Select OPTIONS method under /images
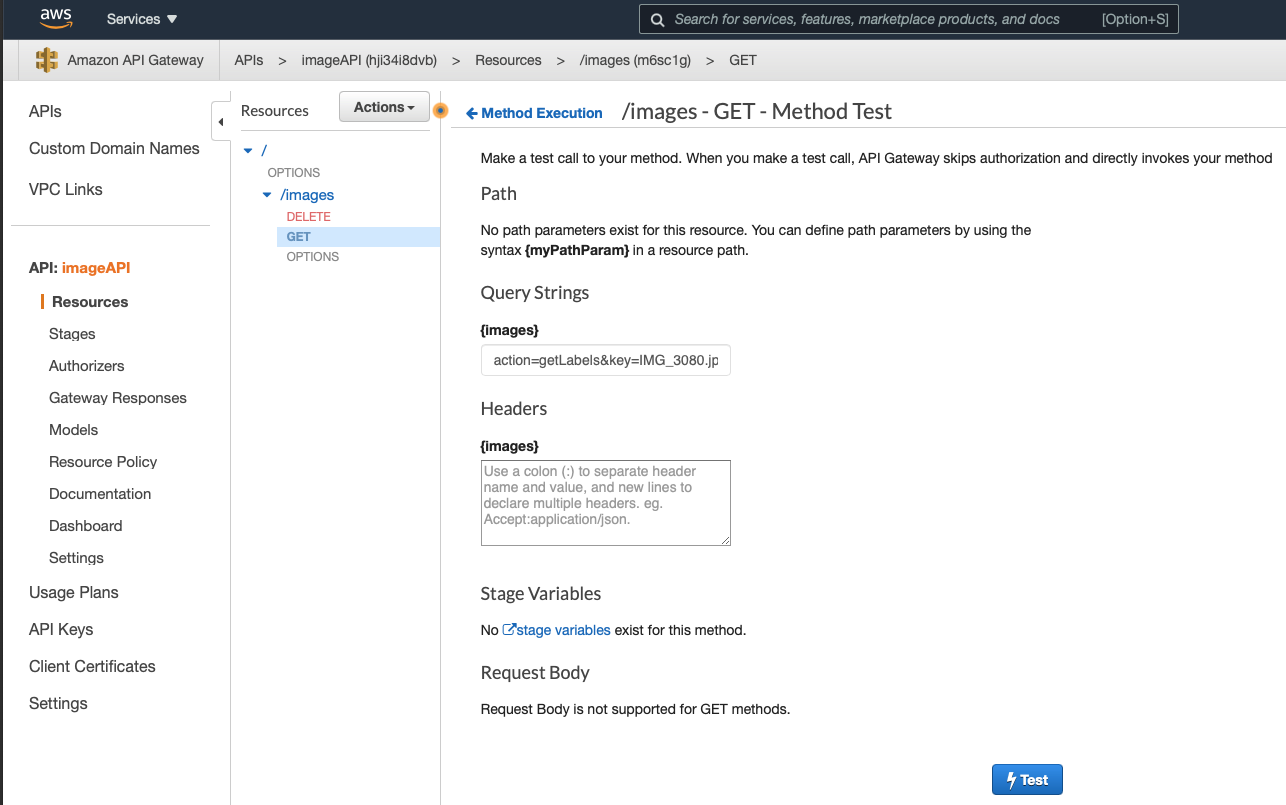This screenshot has height=805, width=1286. 313,257
